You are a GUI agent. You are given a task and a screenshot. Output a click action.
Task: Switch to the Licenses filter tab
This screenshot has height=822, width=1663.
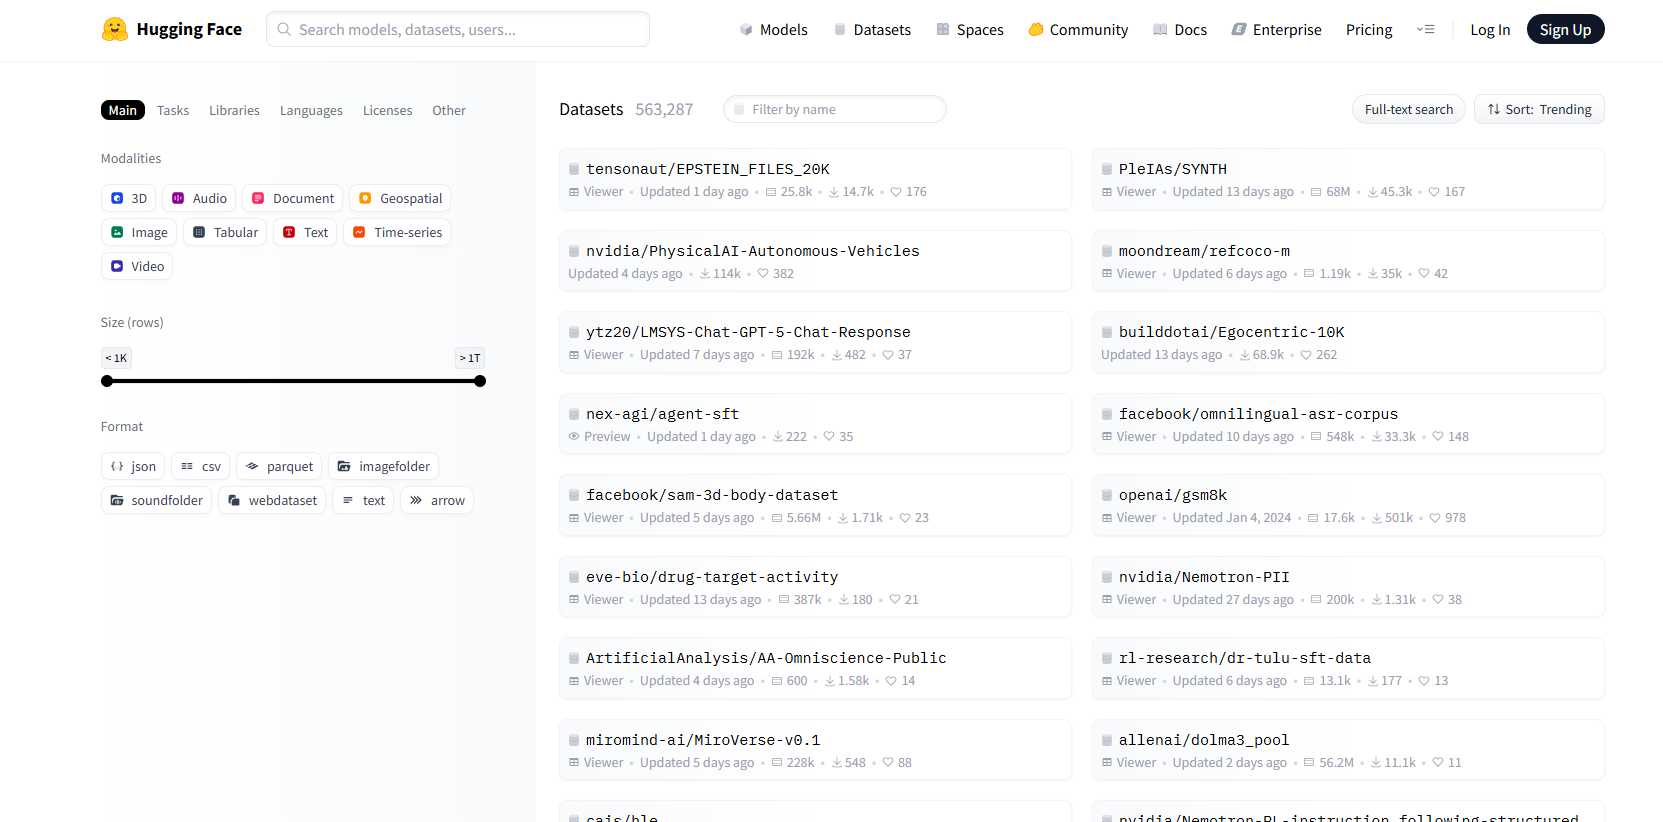tap(387, 110)
